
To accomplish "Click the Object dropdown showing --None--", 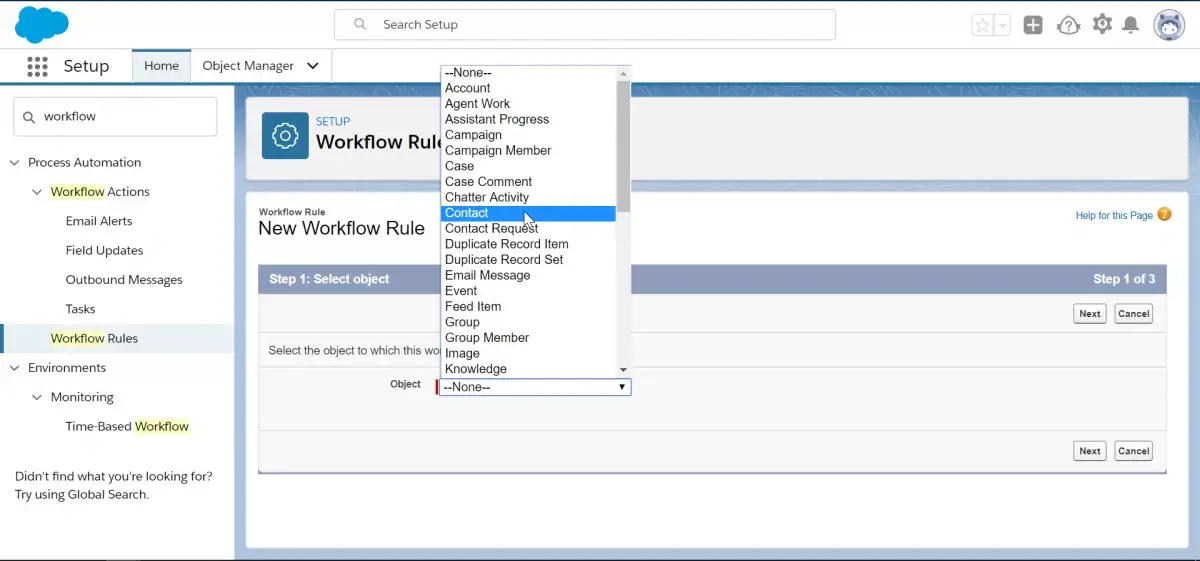I will point(535,387).
